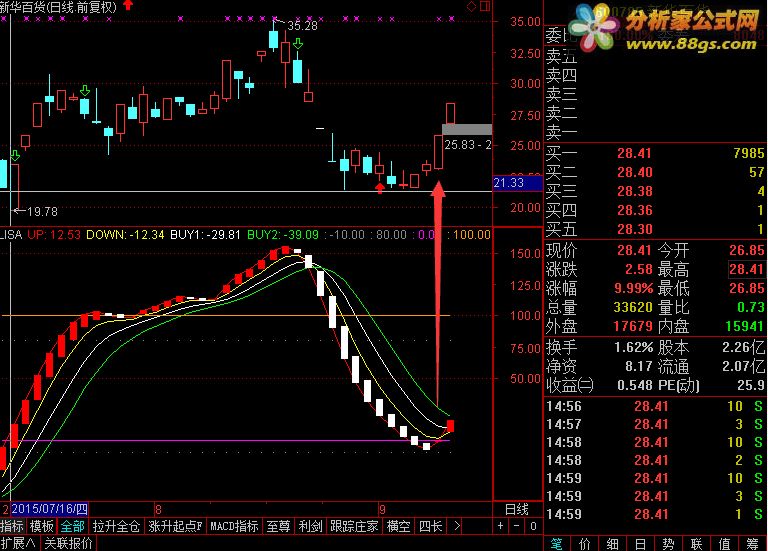Click the red up arrow beside the stock title
The height and width of the screenshot is (551, 768).
point(128,5)
